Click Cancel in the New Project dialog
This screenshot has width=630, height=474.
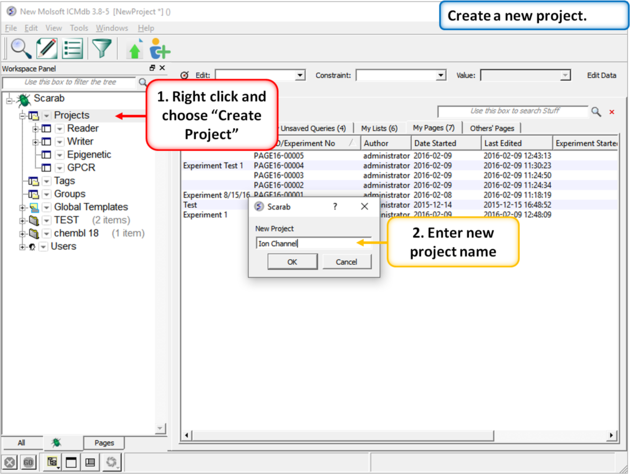click(x=346, y=262)
